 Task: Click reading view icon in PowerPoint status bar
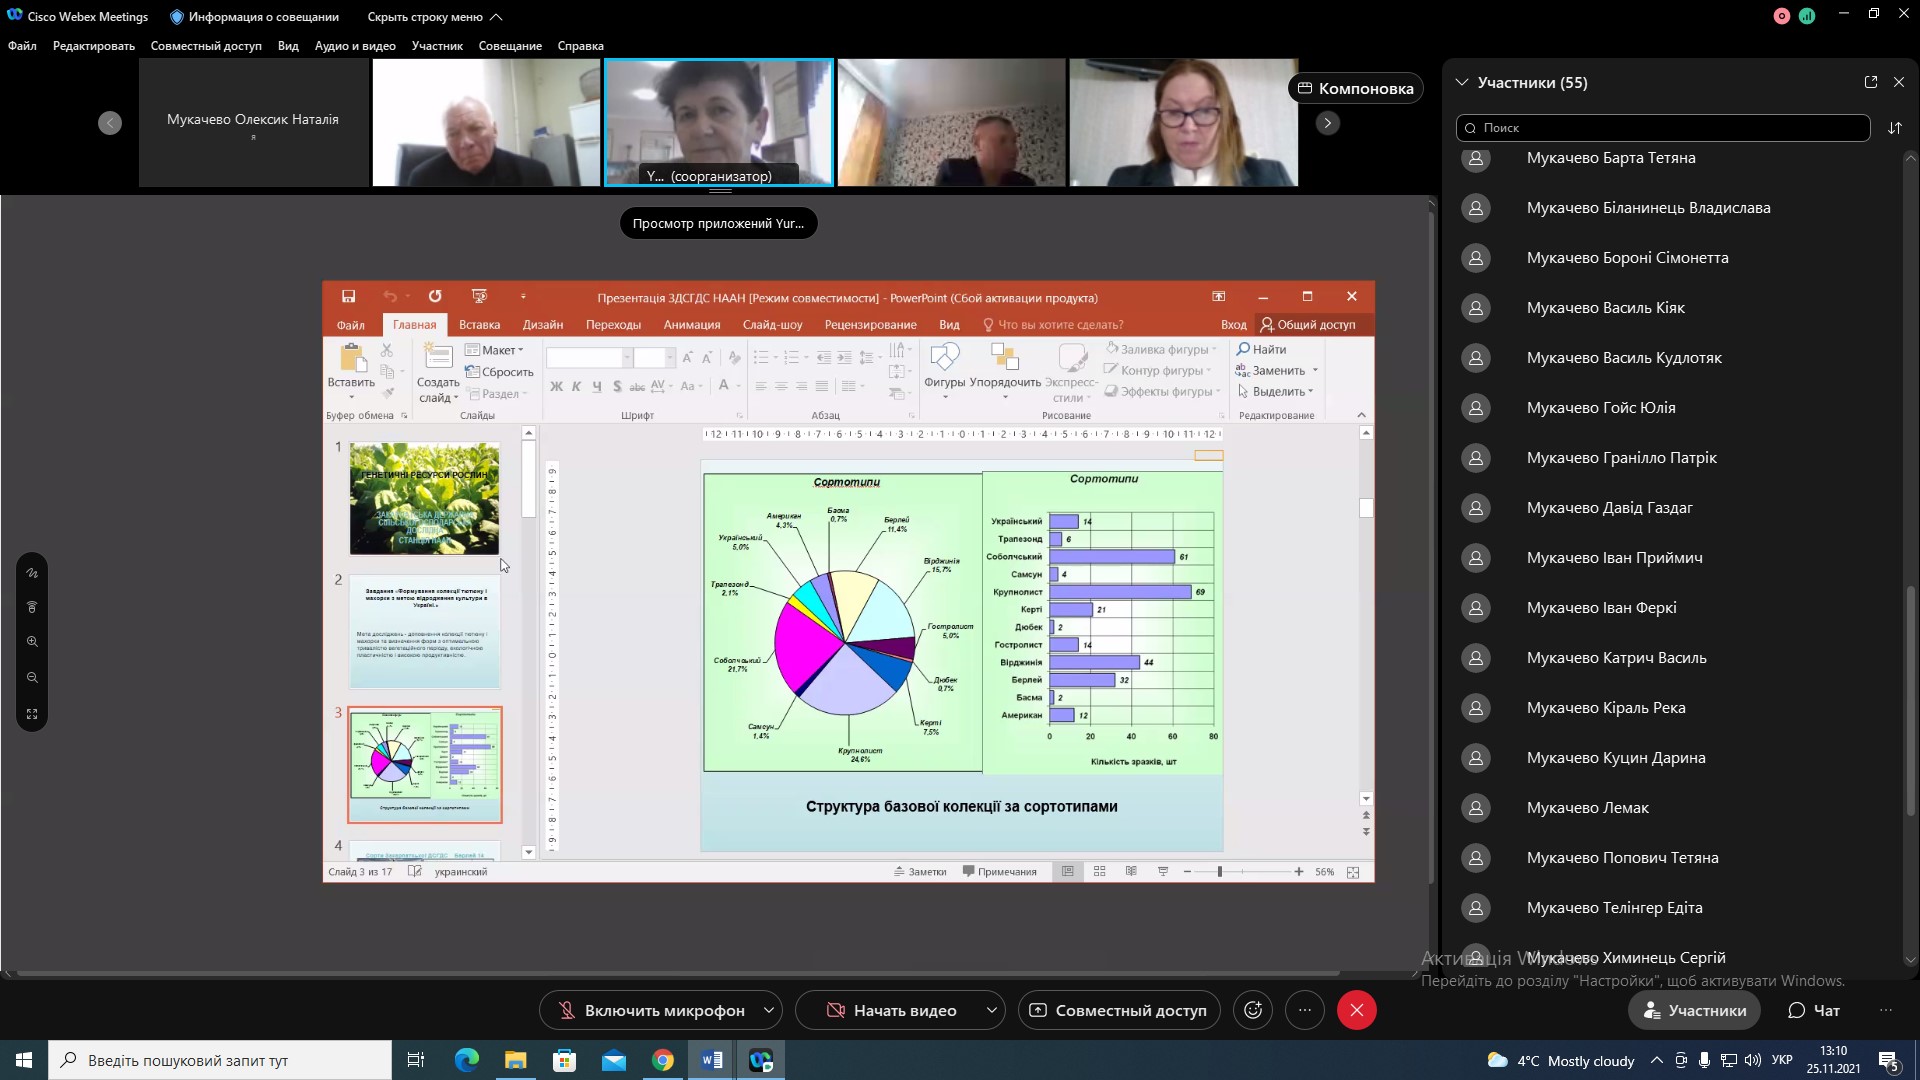coord(1131,872)
